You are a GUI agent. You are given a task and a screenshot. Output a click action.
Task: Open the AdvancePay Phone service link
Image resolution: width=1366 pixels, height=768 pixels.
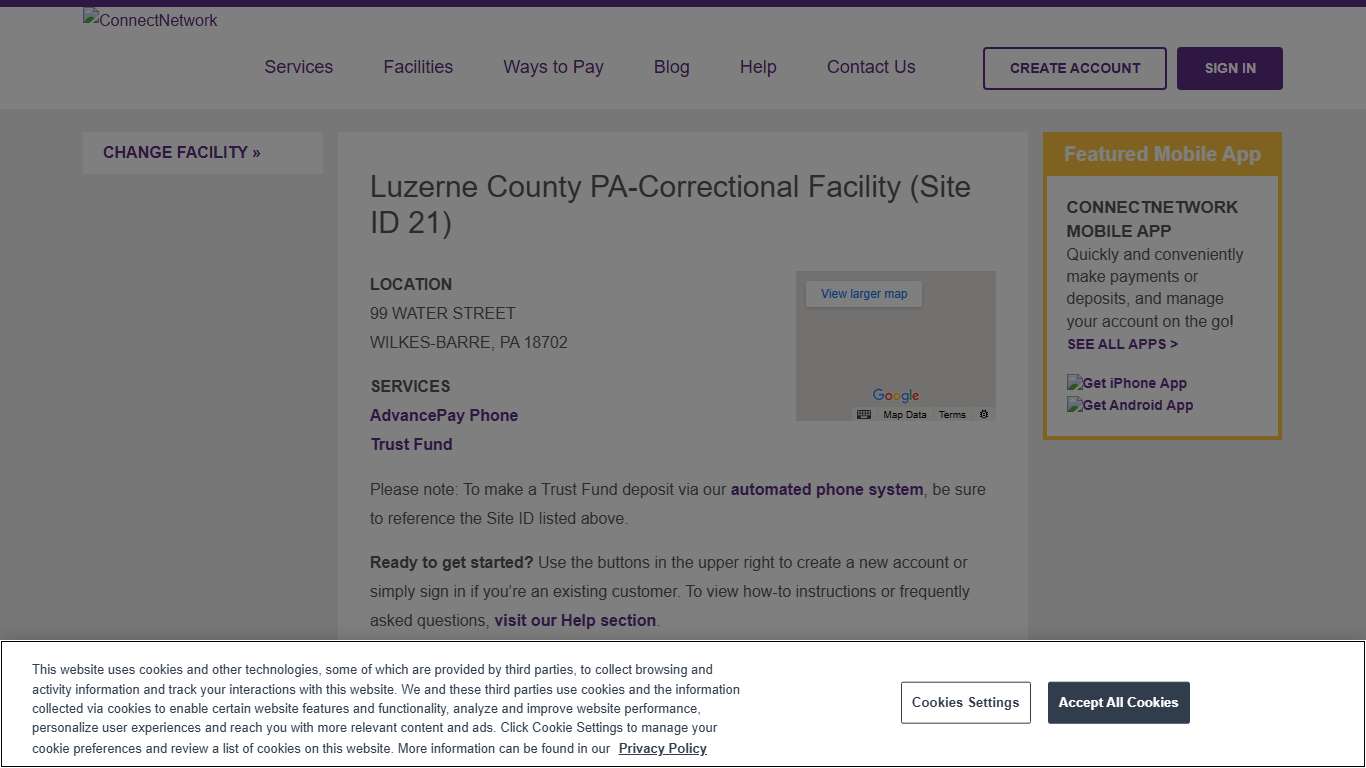(444, 415)
